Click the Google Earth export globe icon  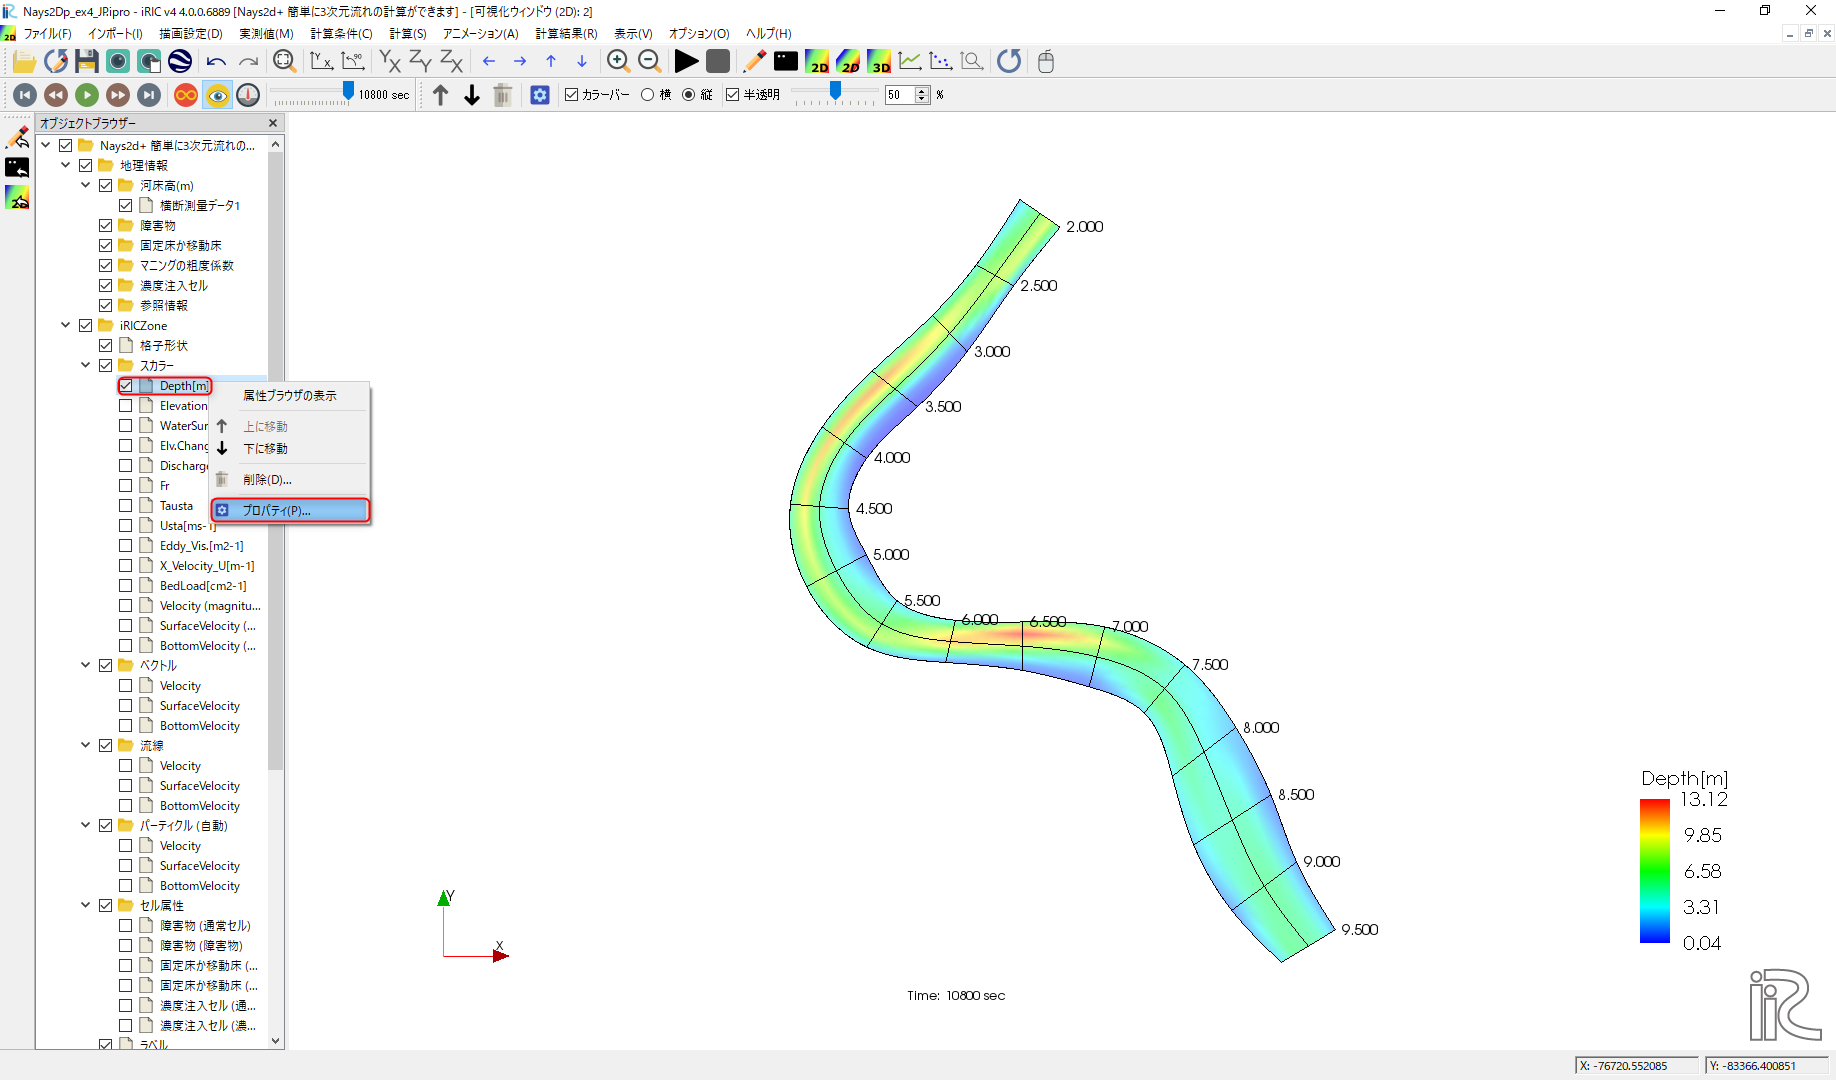pyautogui.click(x=180, y=62)
